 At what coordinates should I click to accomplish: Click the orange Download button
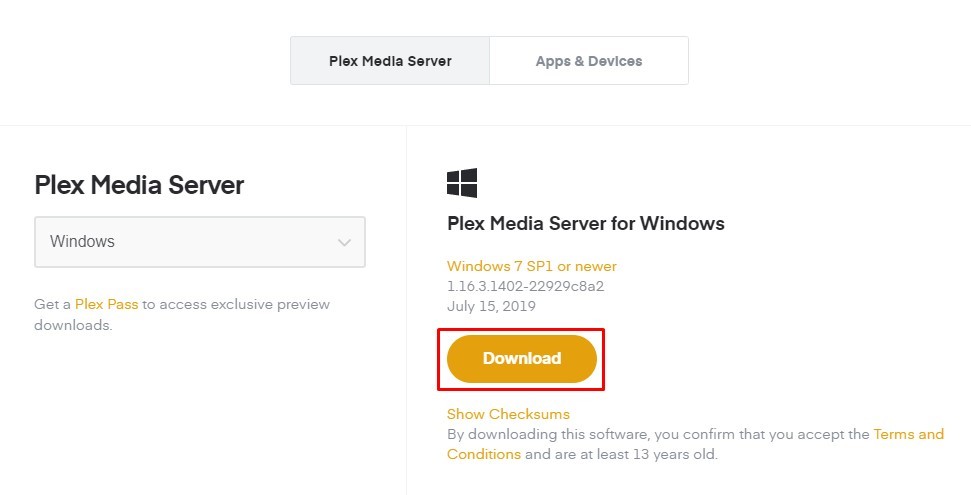(522, 359)
